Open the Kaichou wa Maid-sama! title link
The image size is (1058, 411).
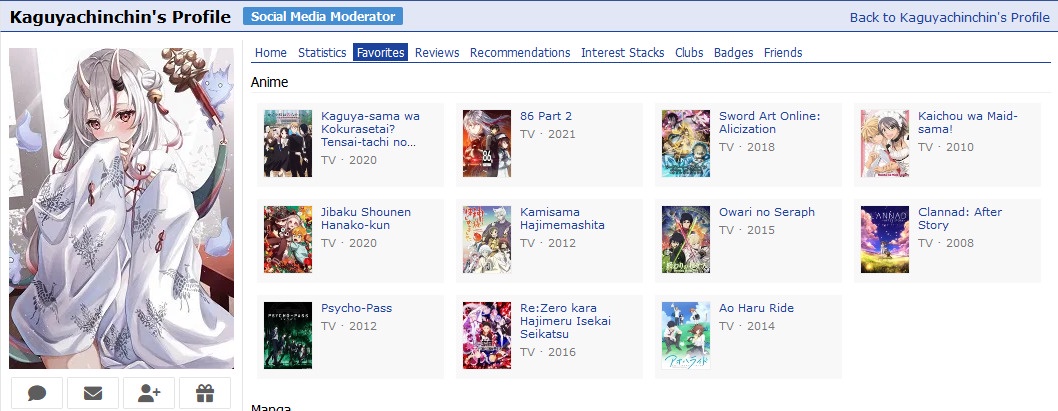(x=968, y=123)
